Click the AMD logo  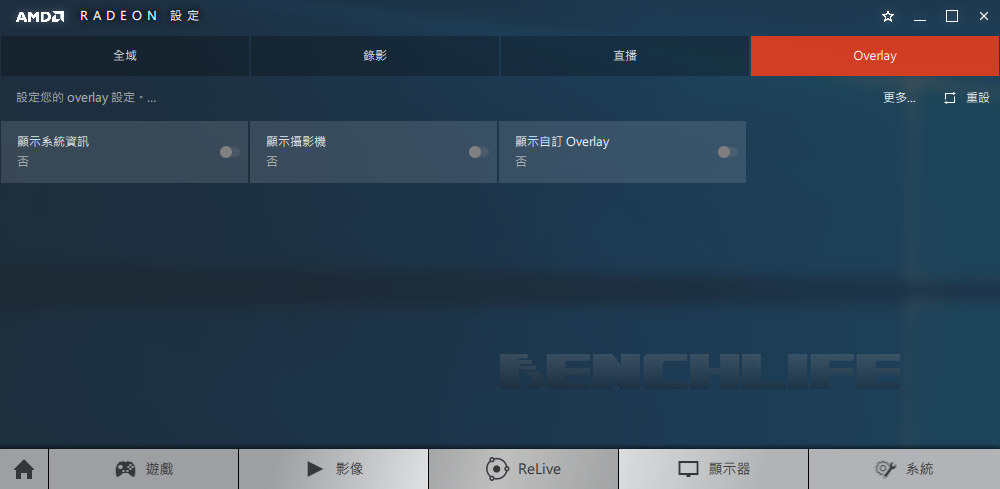coord(40,17)
